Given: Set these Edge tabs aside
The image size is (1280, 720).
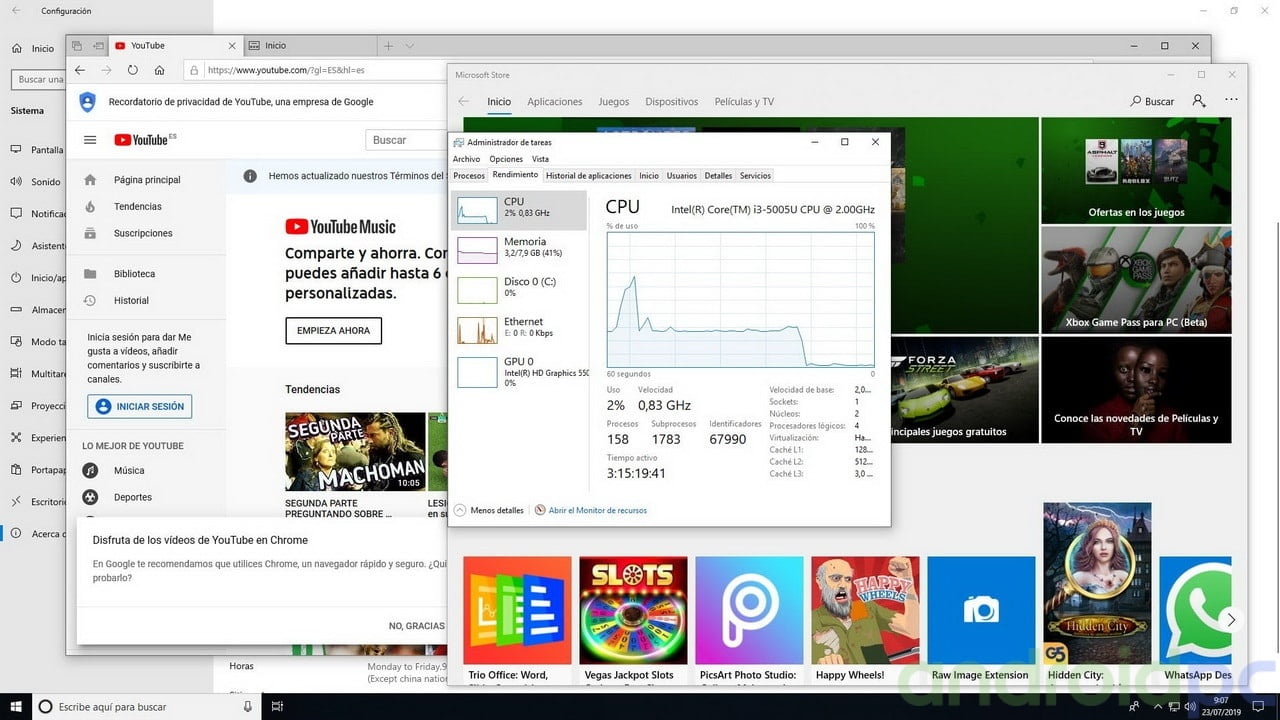Looking at the screenshot, I should pyautogui.click(x=98, y=46).
